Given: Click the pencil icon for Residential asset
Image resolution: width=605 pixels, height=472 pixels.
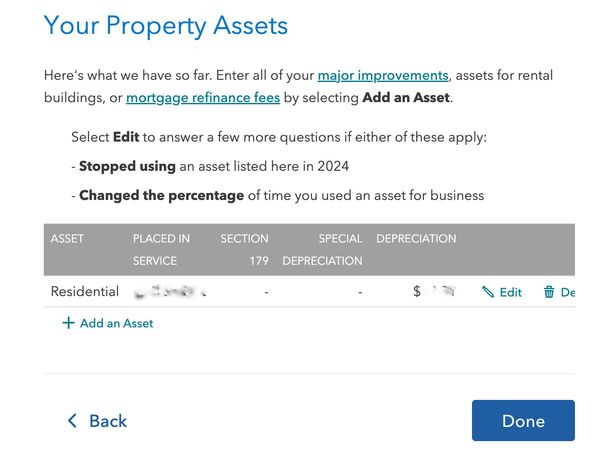Looking at the screenshot, I should click(x=488, y=292).
